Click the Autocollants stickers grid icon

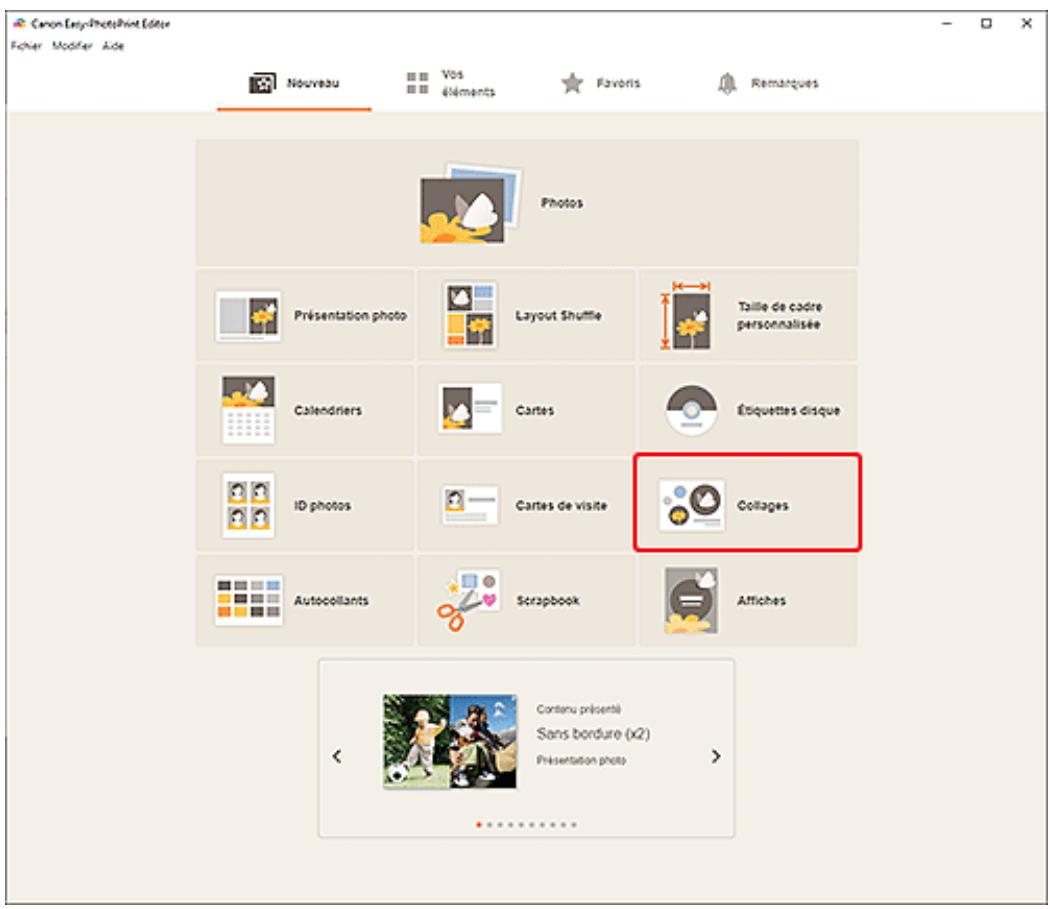pos(248,600)
